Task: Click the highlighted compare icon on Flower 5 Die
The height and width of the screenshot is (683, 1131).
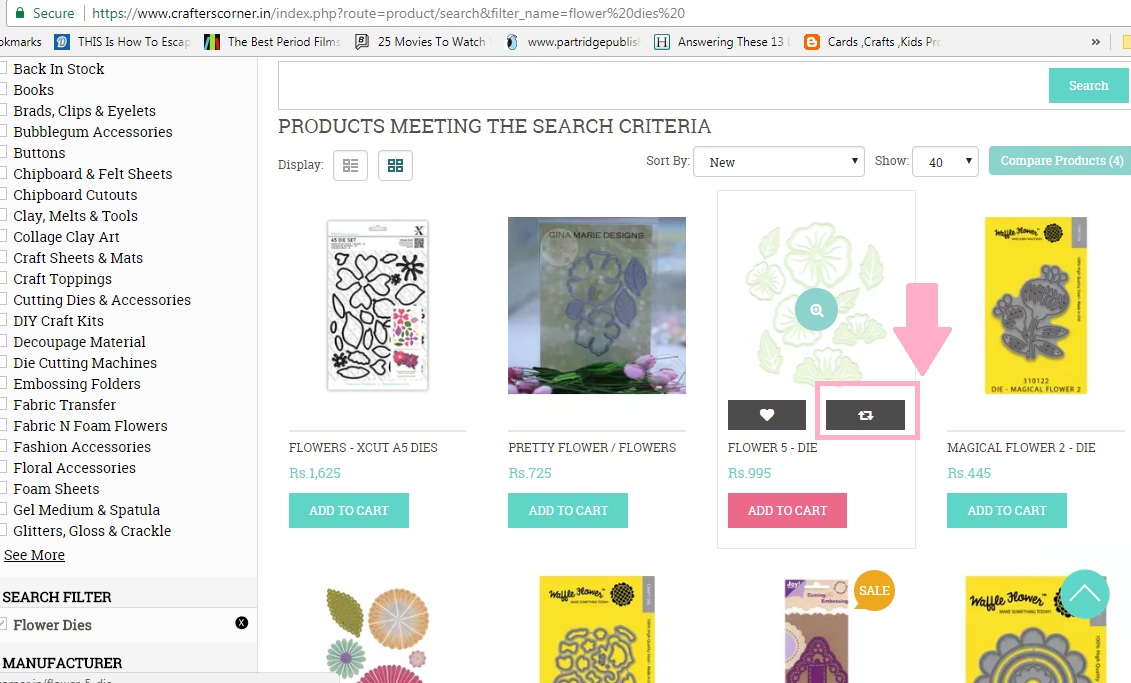Action: 865,414
